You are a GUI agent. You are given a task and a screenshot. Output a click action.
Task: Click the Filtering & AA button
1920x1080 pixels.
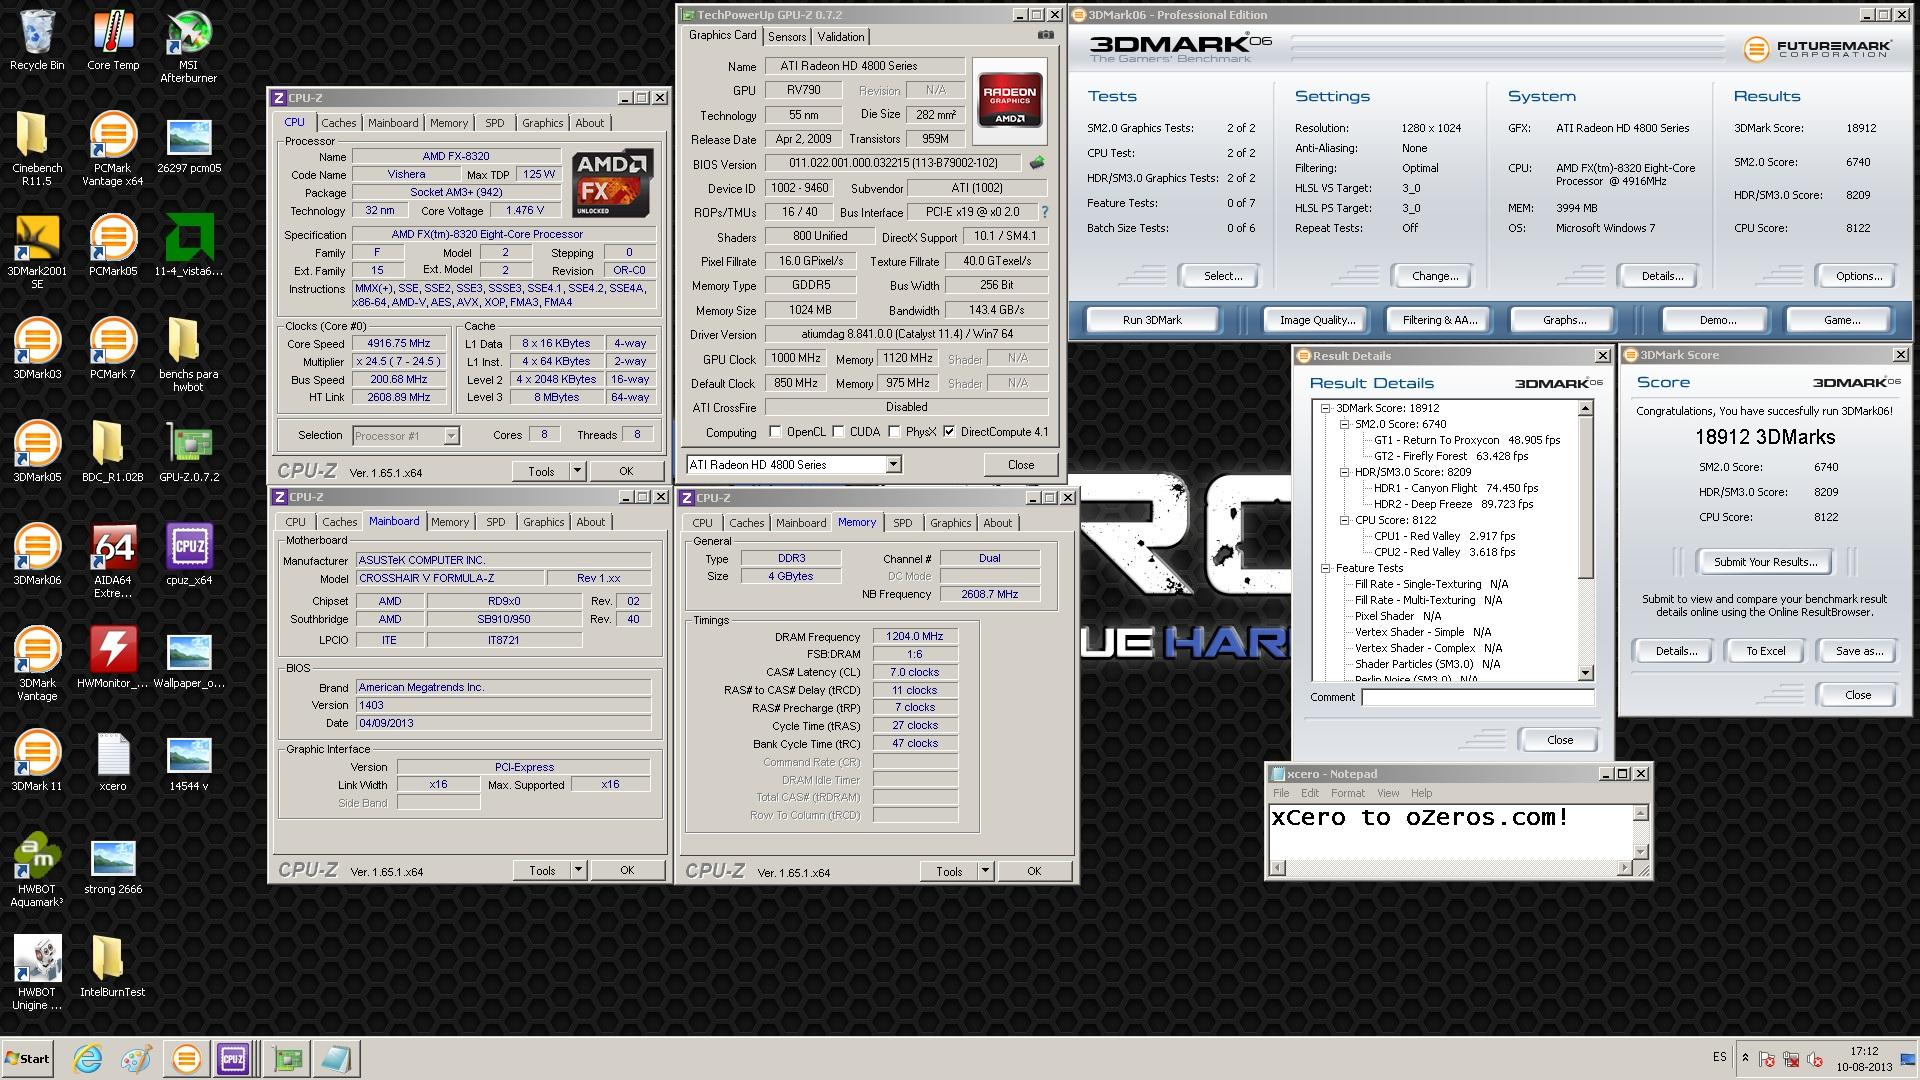[1439, 320]
